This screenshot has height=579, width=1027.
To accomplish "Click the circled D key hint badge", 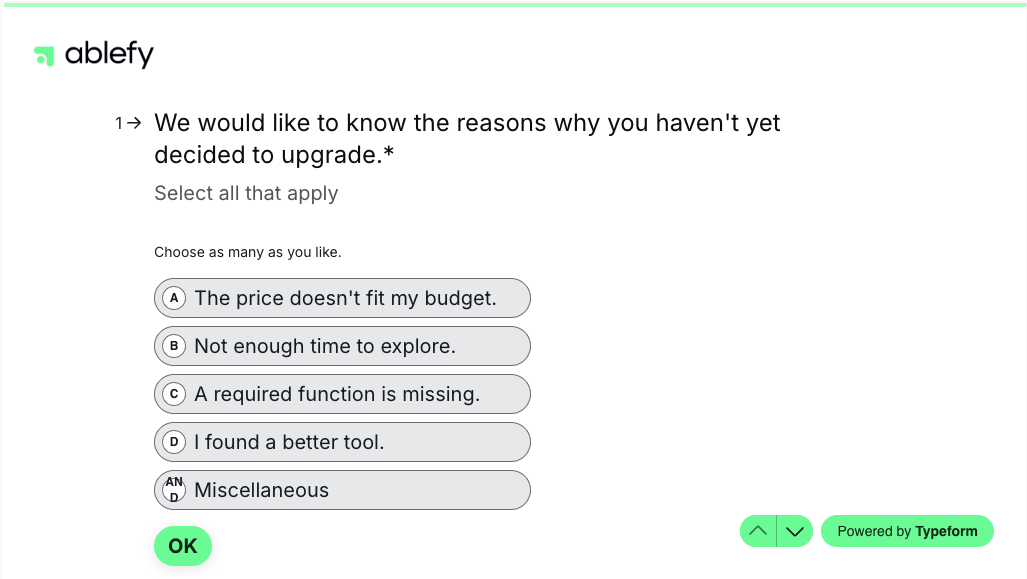I will (x=174, y=441).
